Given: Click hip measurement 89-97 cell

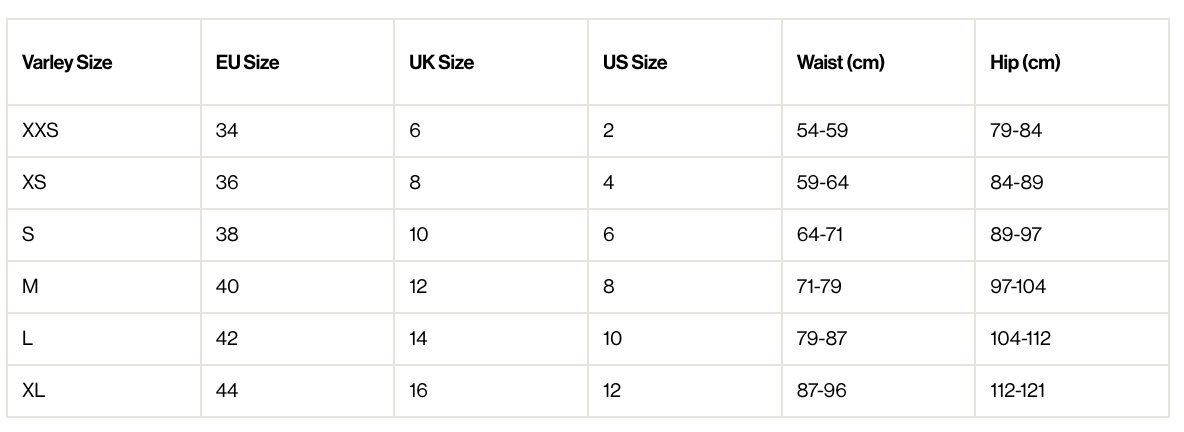Looking at the screenshot, I should (1016, 235).
